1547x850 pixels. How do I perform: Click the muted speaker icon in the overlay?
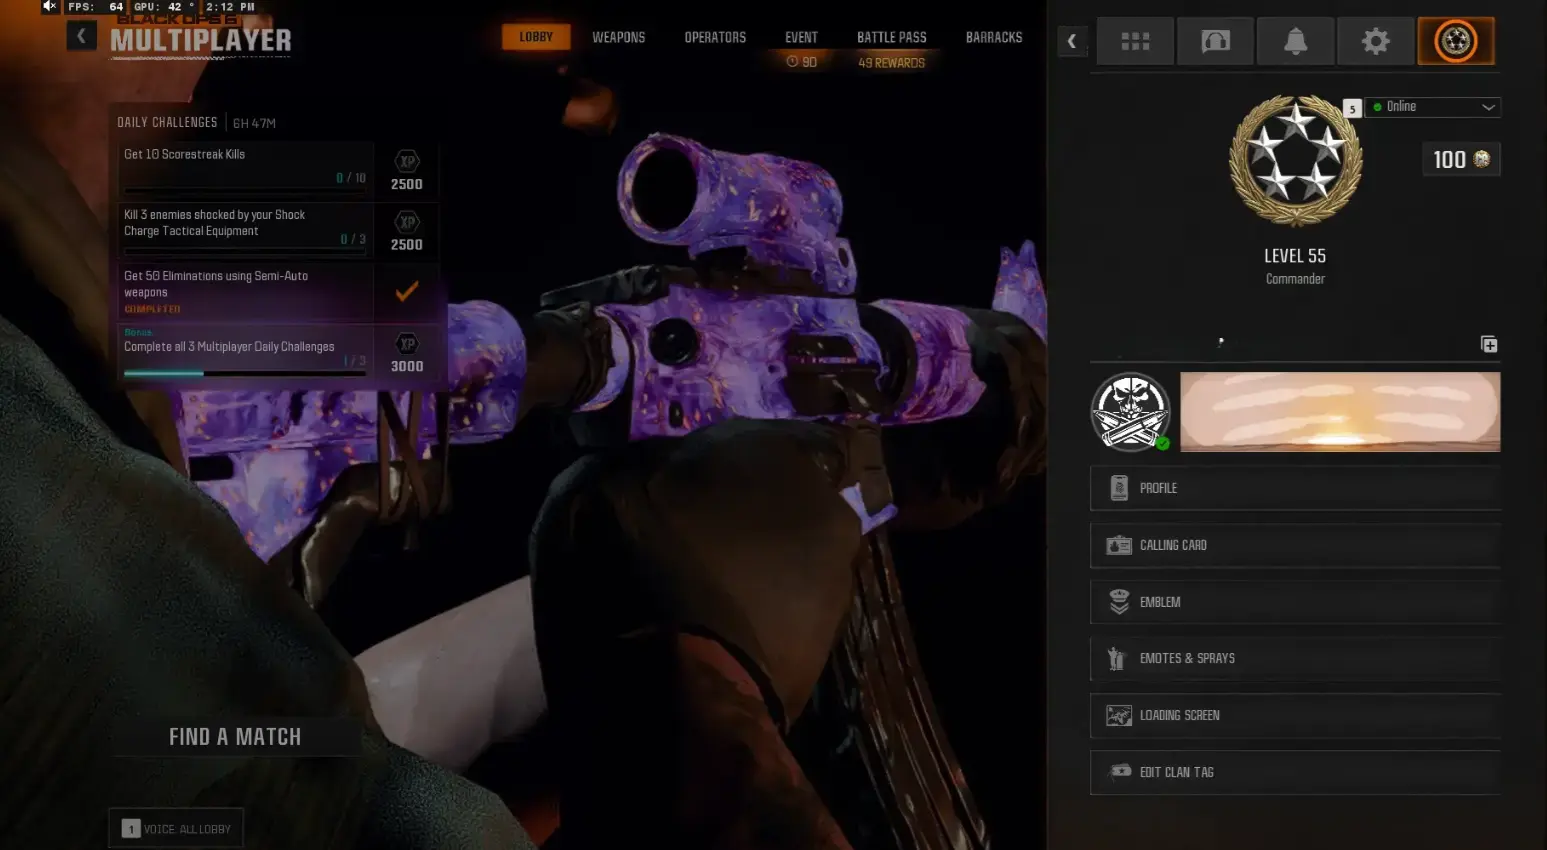50,6
